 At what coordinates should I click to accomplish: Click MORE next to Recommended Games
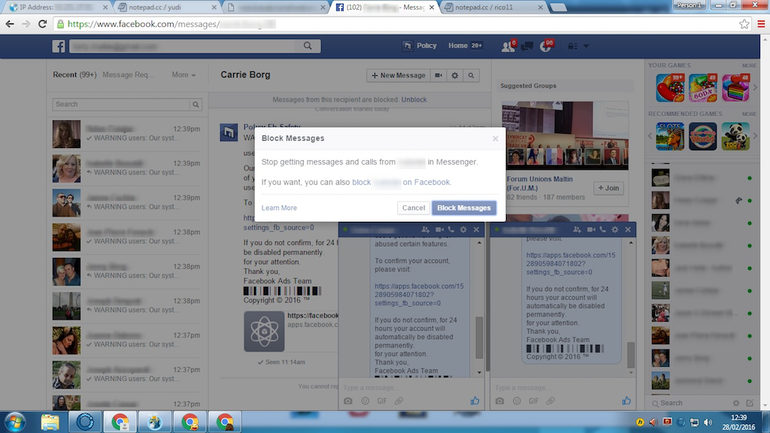point(749,114)
